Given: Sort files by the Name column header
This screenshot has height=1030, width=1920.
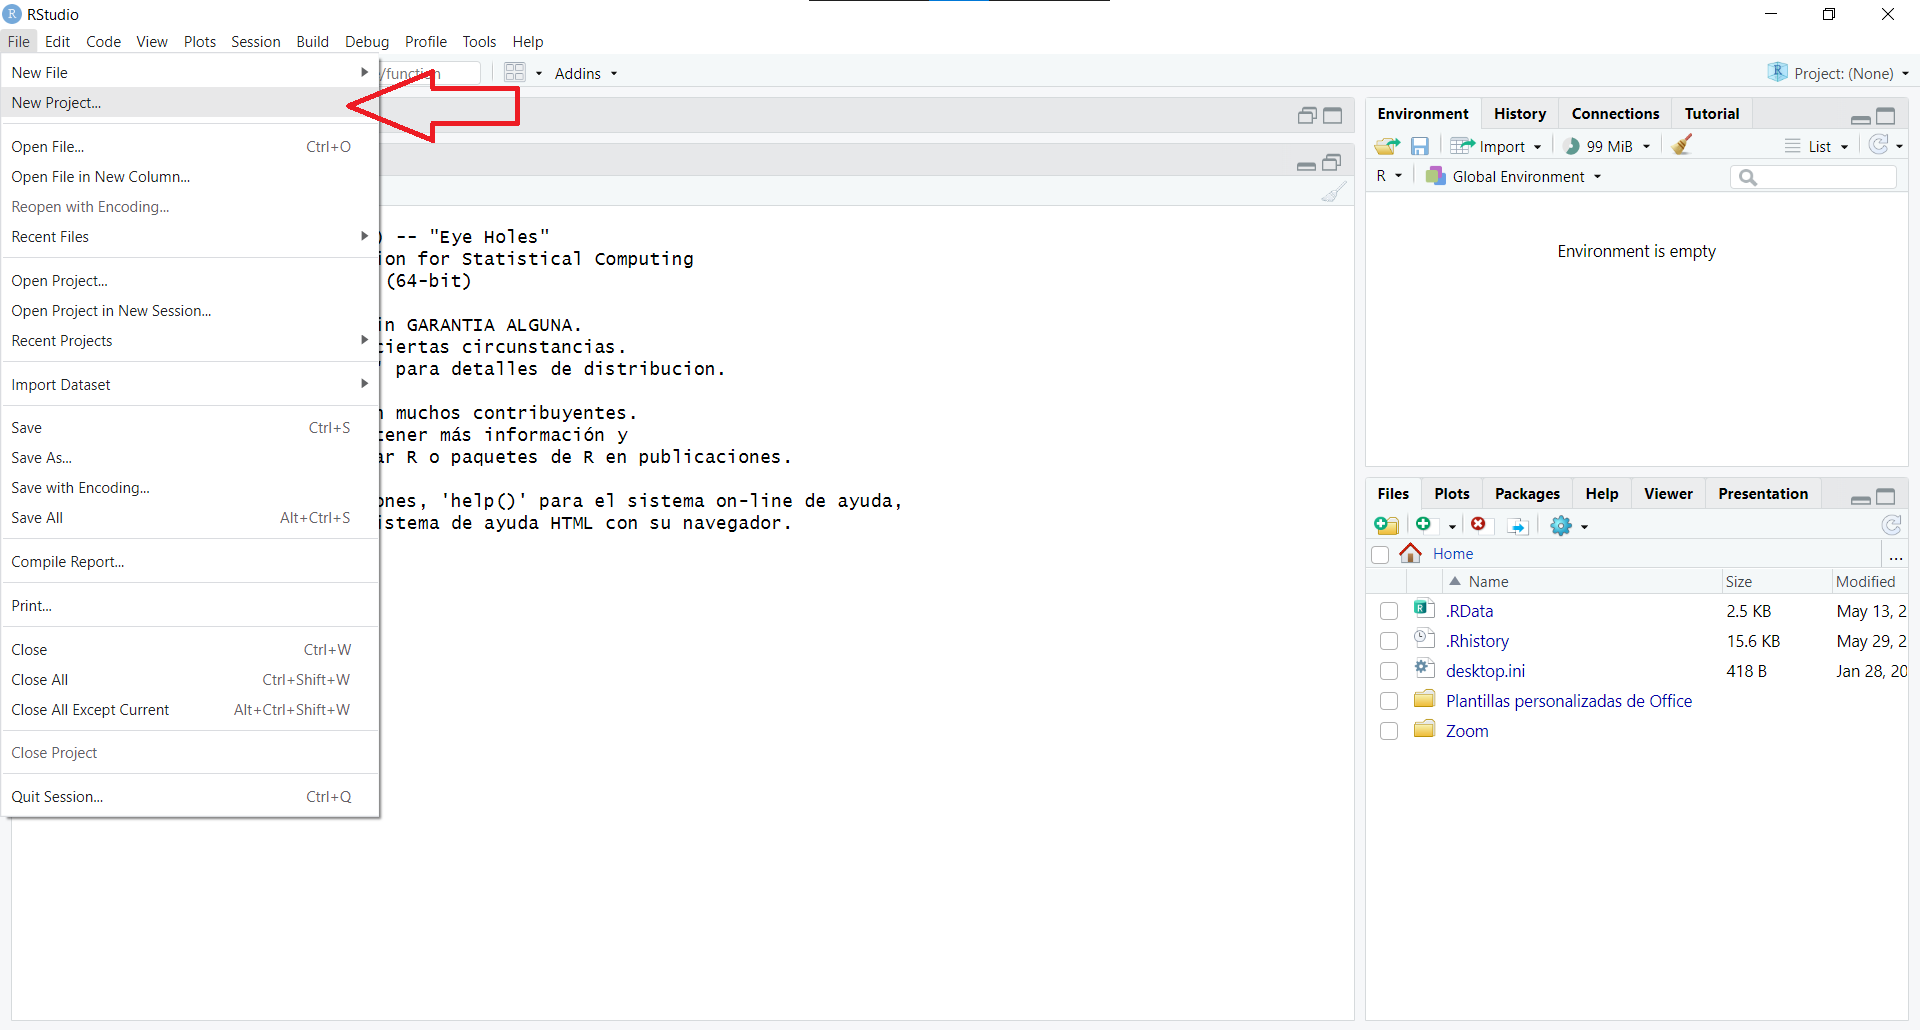Looking at the screenshot, I should [1488, 582].
